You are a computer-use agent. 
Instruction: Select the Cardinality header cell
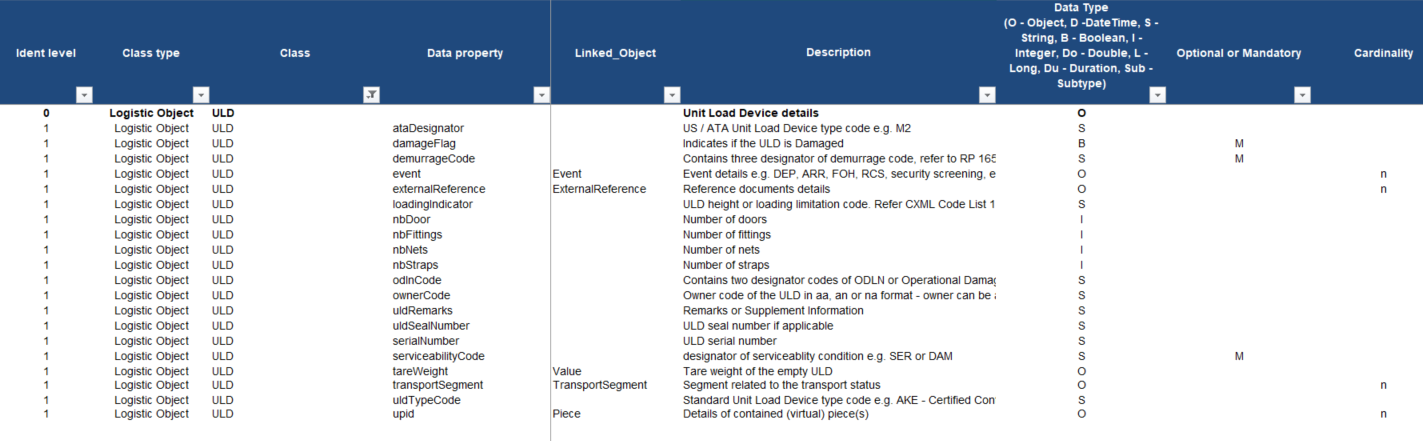[x=1384, y=53]
